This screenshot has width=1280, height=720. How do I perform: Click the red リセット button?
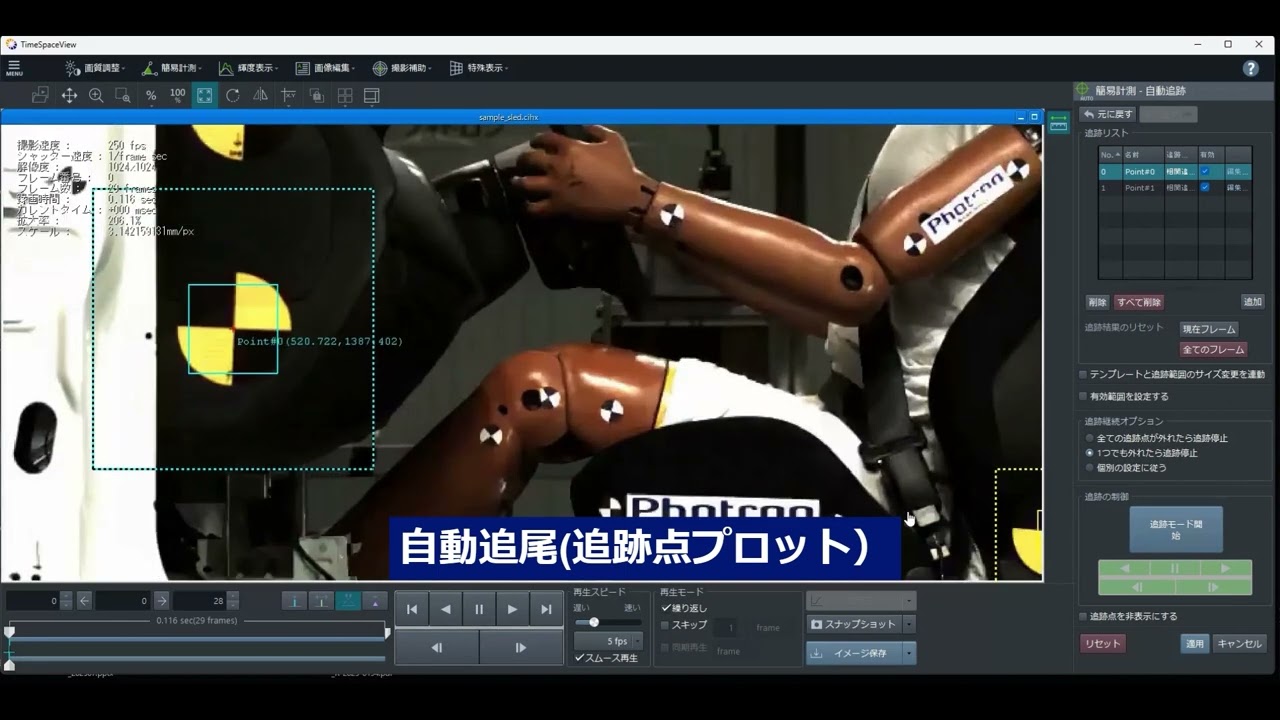coord(1102,644)
